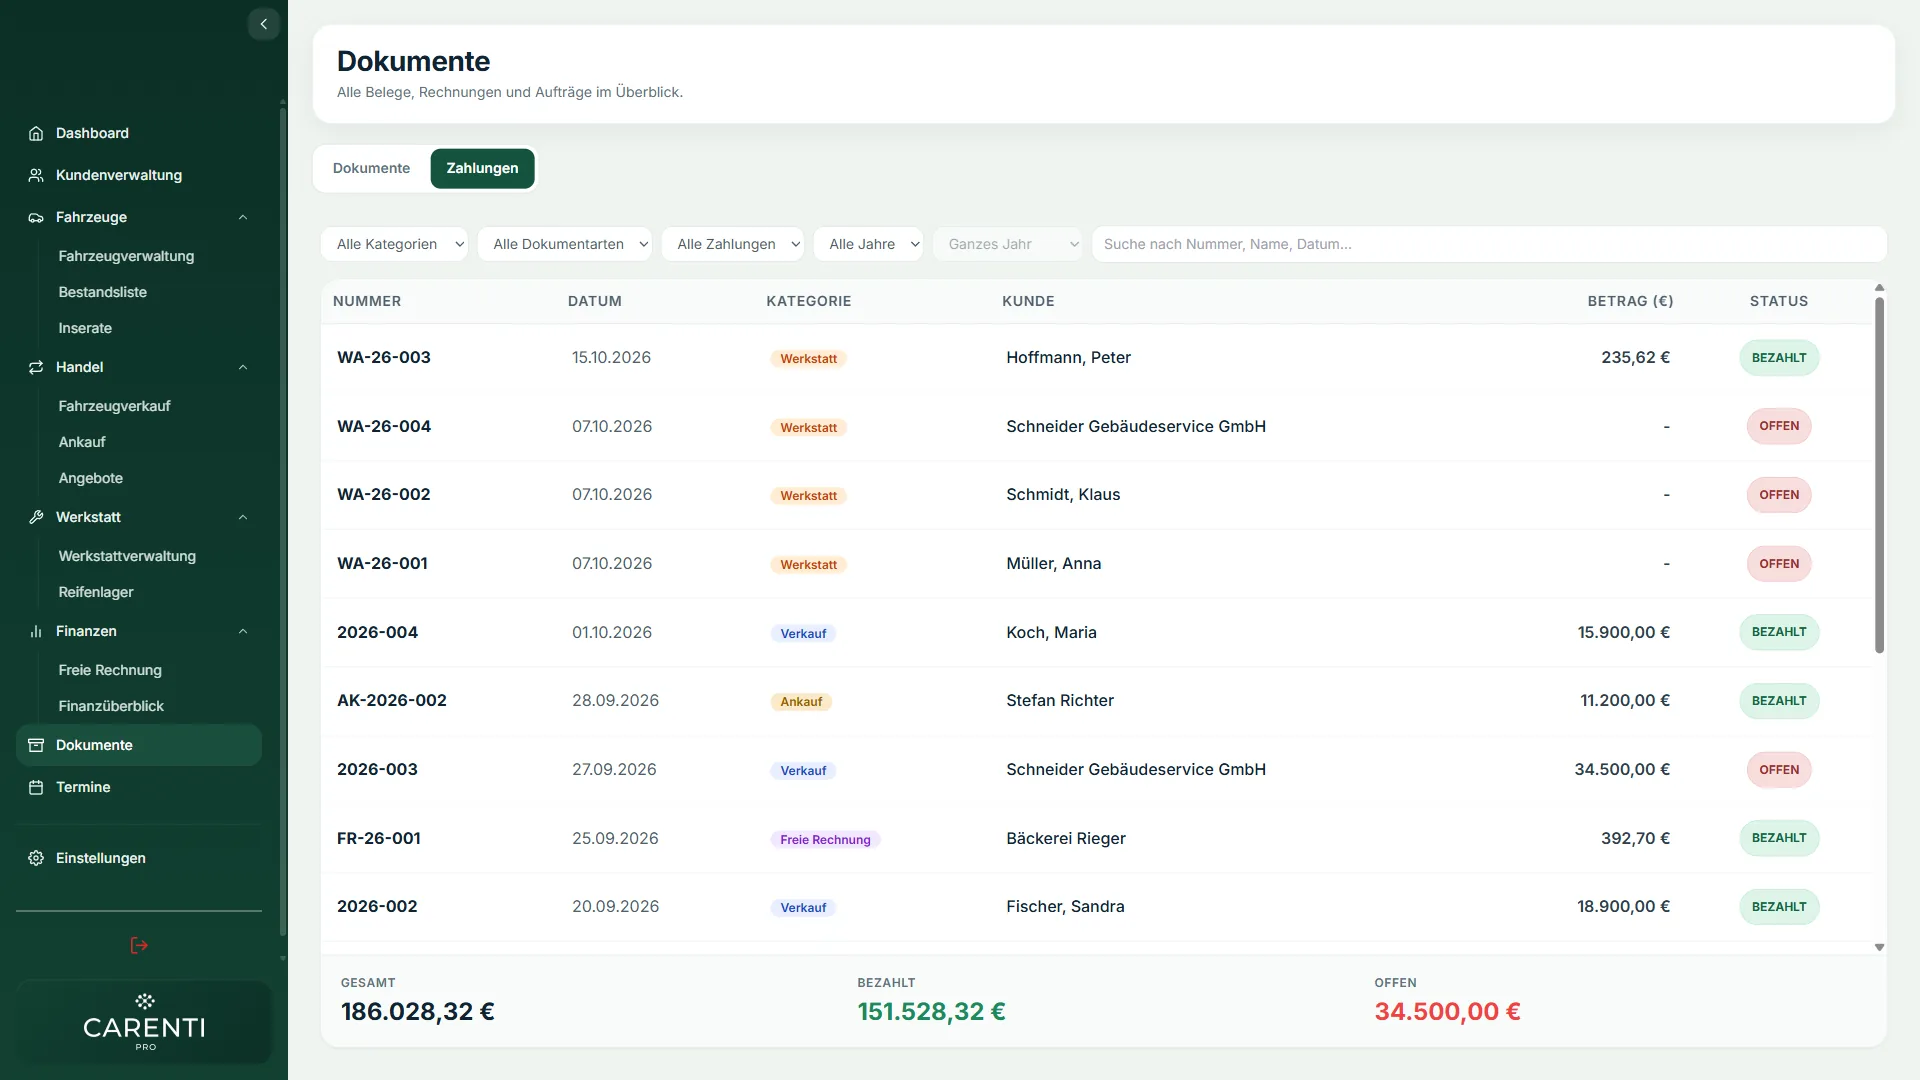Image resolution: width=1920 pixels, height=1080 pixels.
Task: Click the BEZAHLT status of FR-26-001
Action: [x=1779, y=838]
